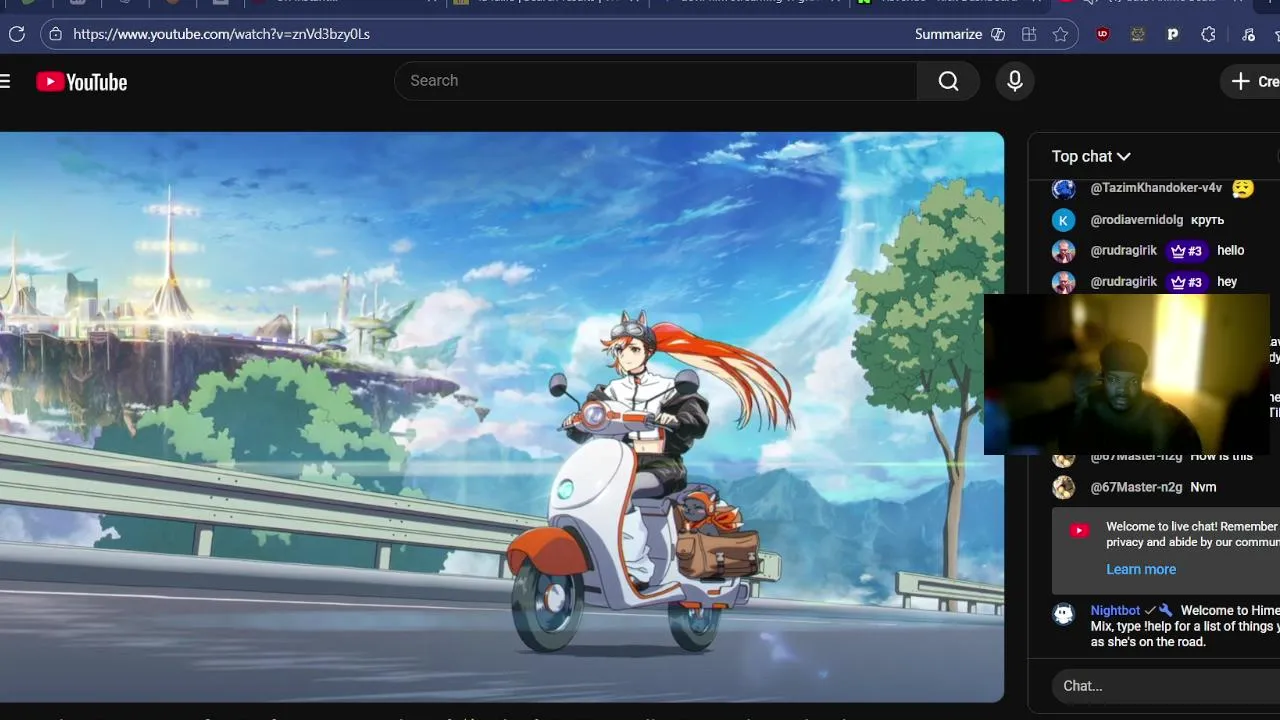Open the uBlock Origin extension icon

coord(1103,34)
